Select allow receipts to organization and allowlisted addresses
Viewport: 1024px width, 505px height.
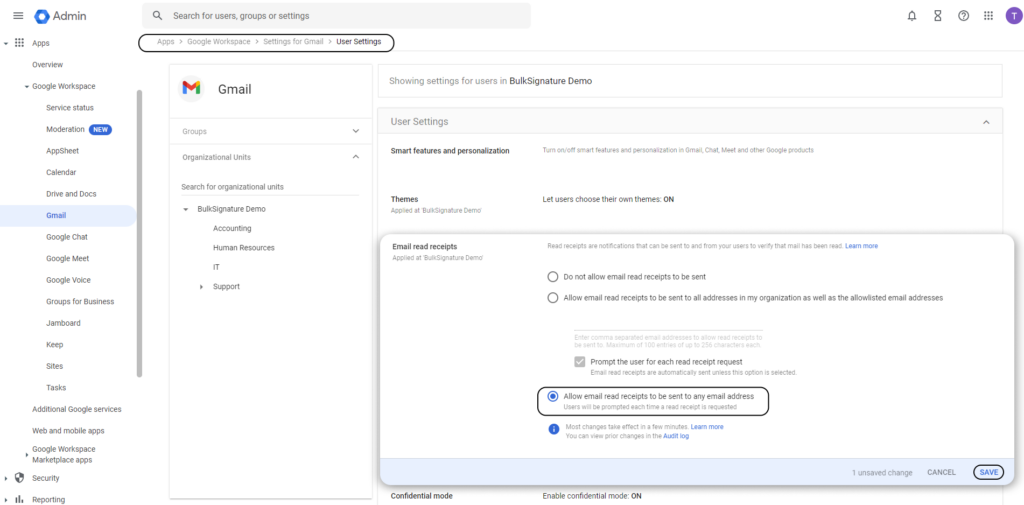553,297
